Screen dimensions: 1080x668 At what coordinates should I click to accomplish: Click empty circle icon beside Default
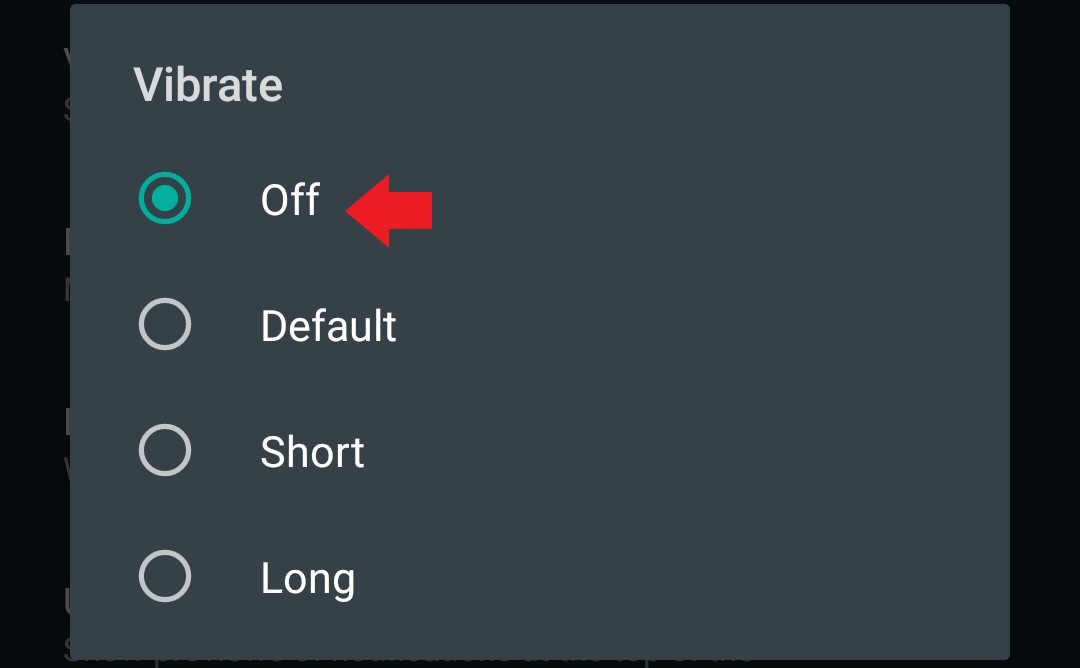[165, 325]
